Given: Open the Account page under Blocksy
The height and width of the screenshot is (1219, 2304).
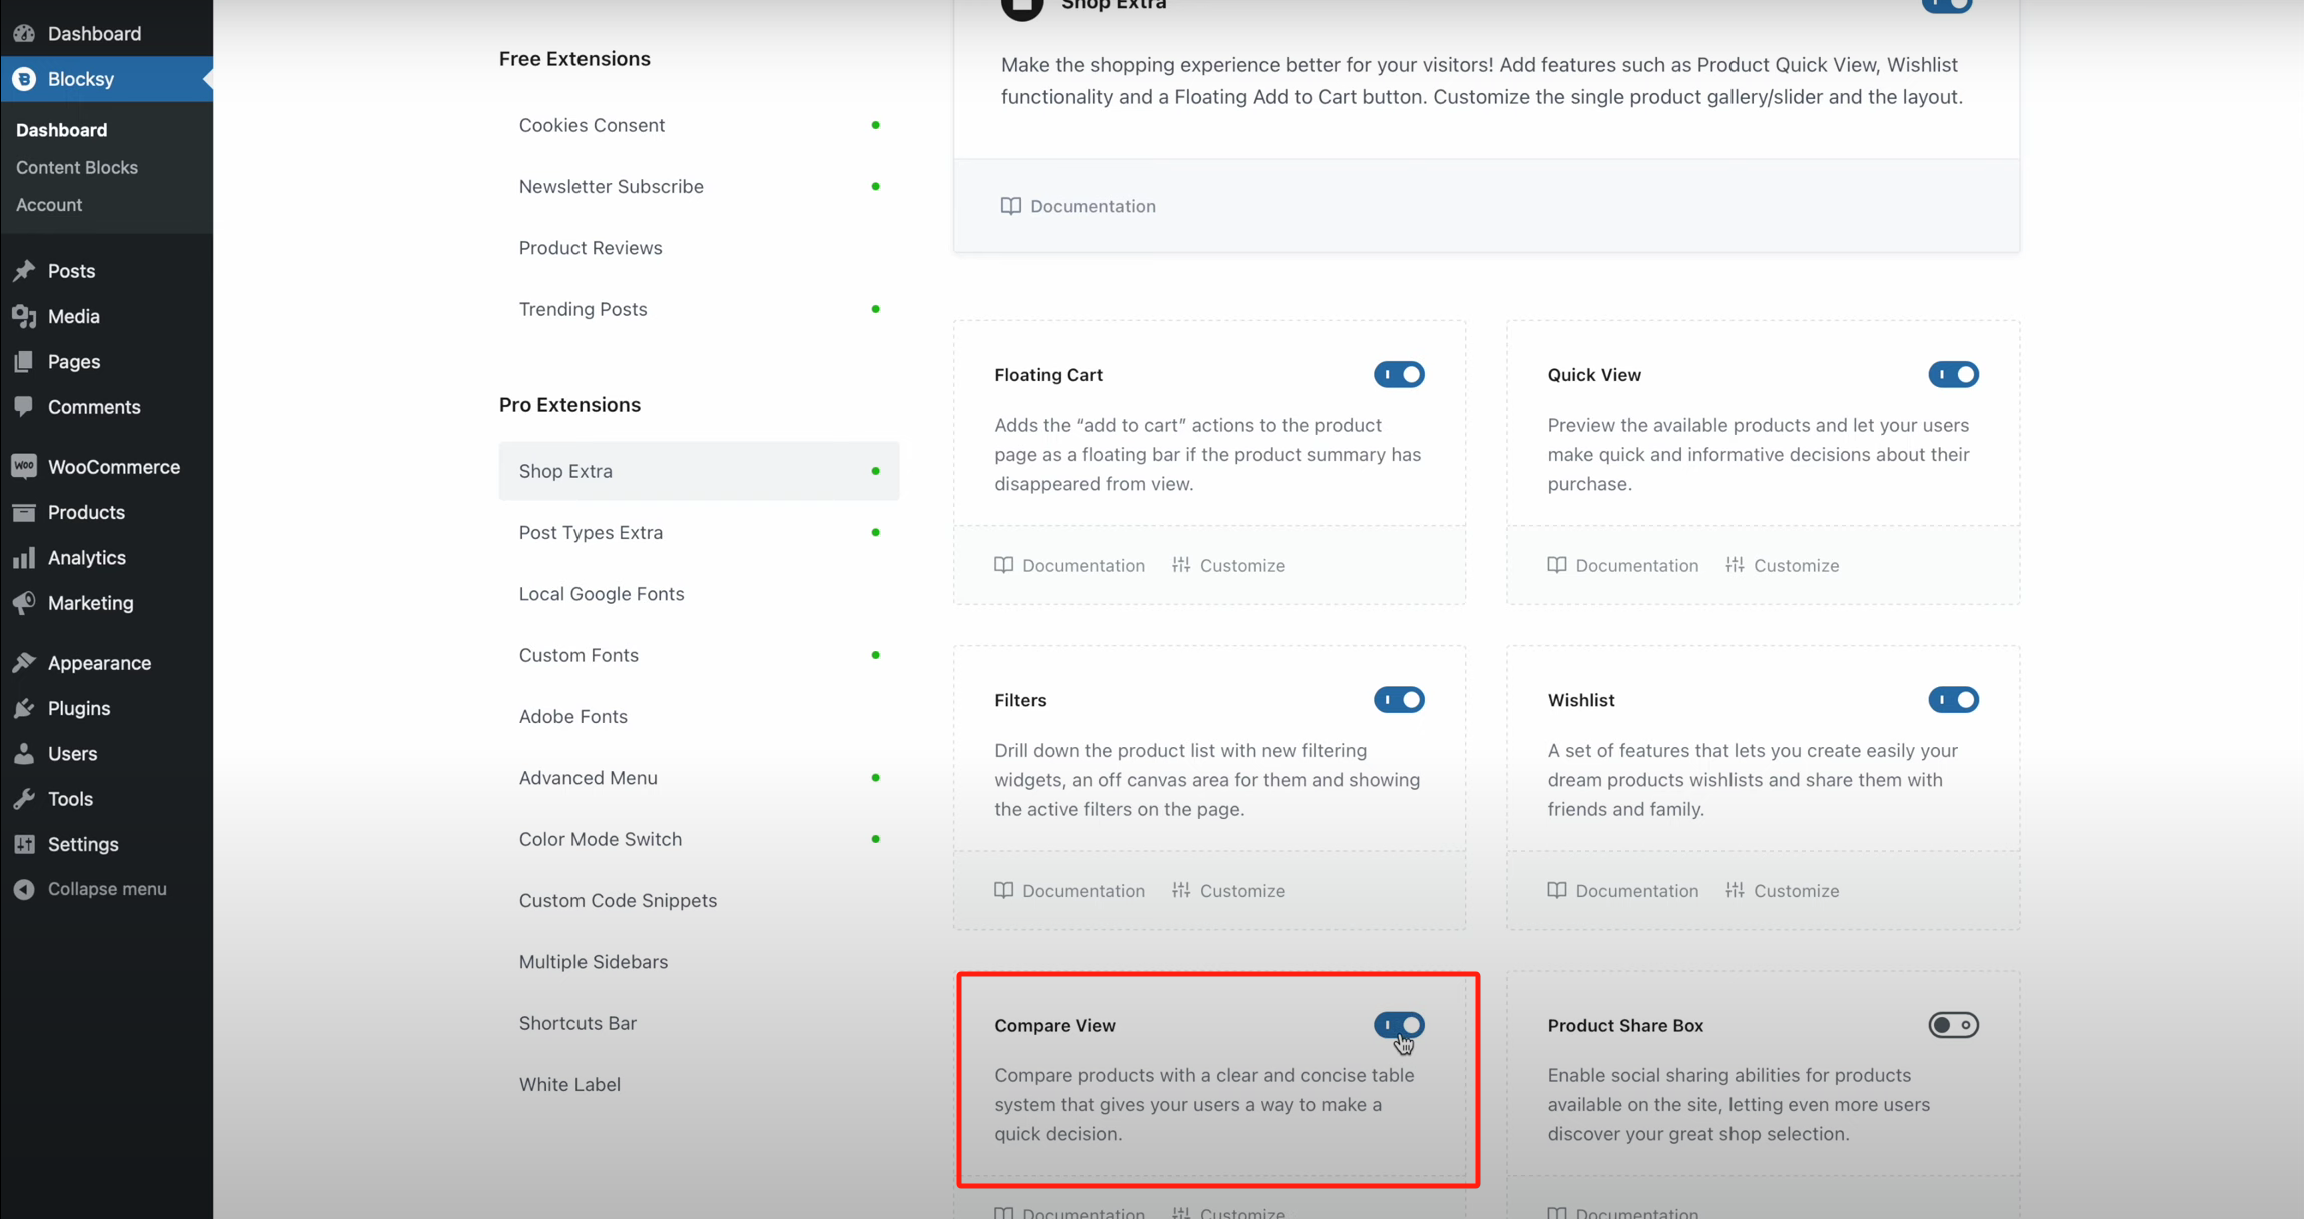Looking at the screenshot, I should [49, 204].
